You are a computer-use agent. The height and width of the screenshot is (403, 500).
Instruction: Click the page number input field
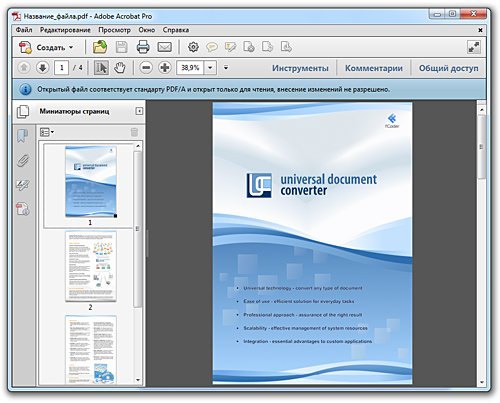coord(62,68)
